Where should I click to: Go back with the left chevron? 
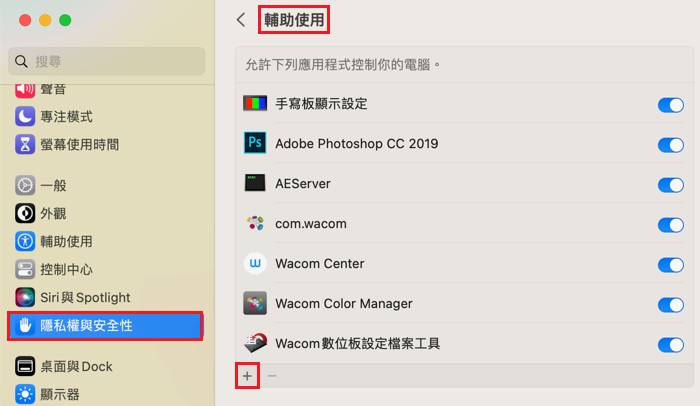(241, 20)
